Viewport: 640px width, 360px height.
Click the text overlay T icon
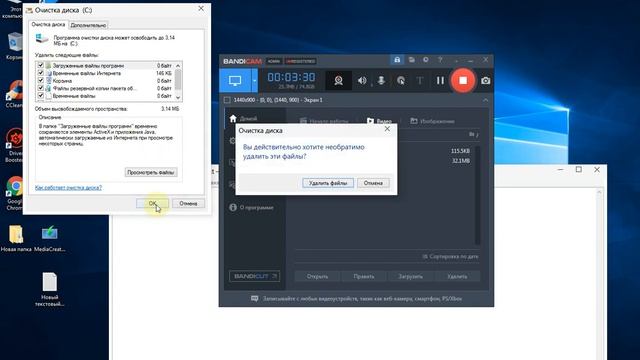pos(420,80)
